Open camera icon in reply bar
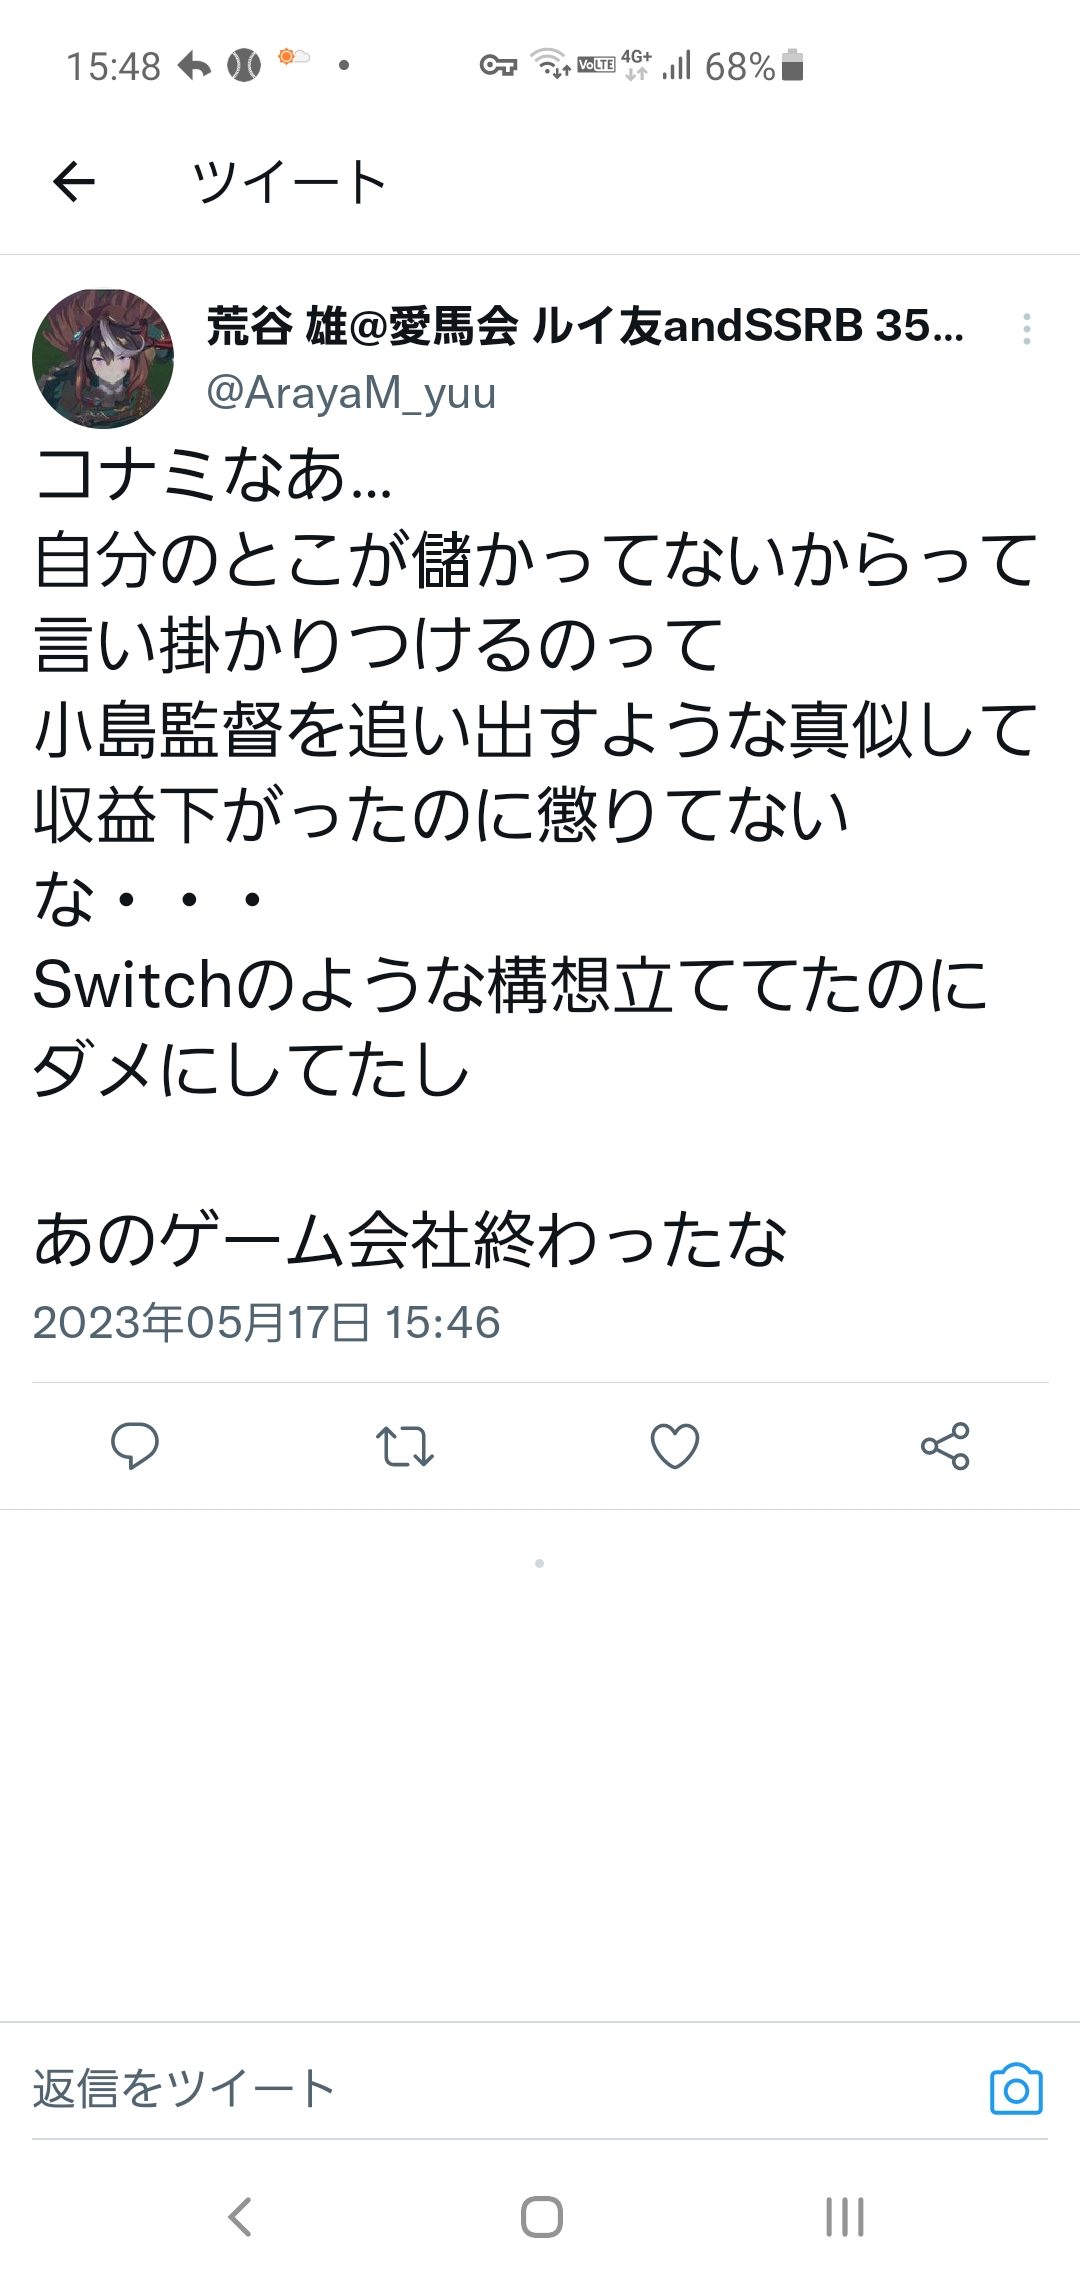The height and width of the screenshot is (2280, 1080). [x=1016, y=2089]
